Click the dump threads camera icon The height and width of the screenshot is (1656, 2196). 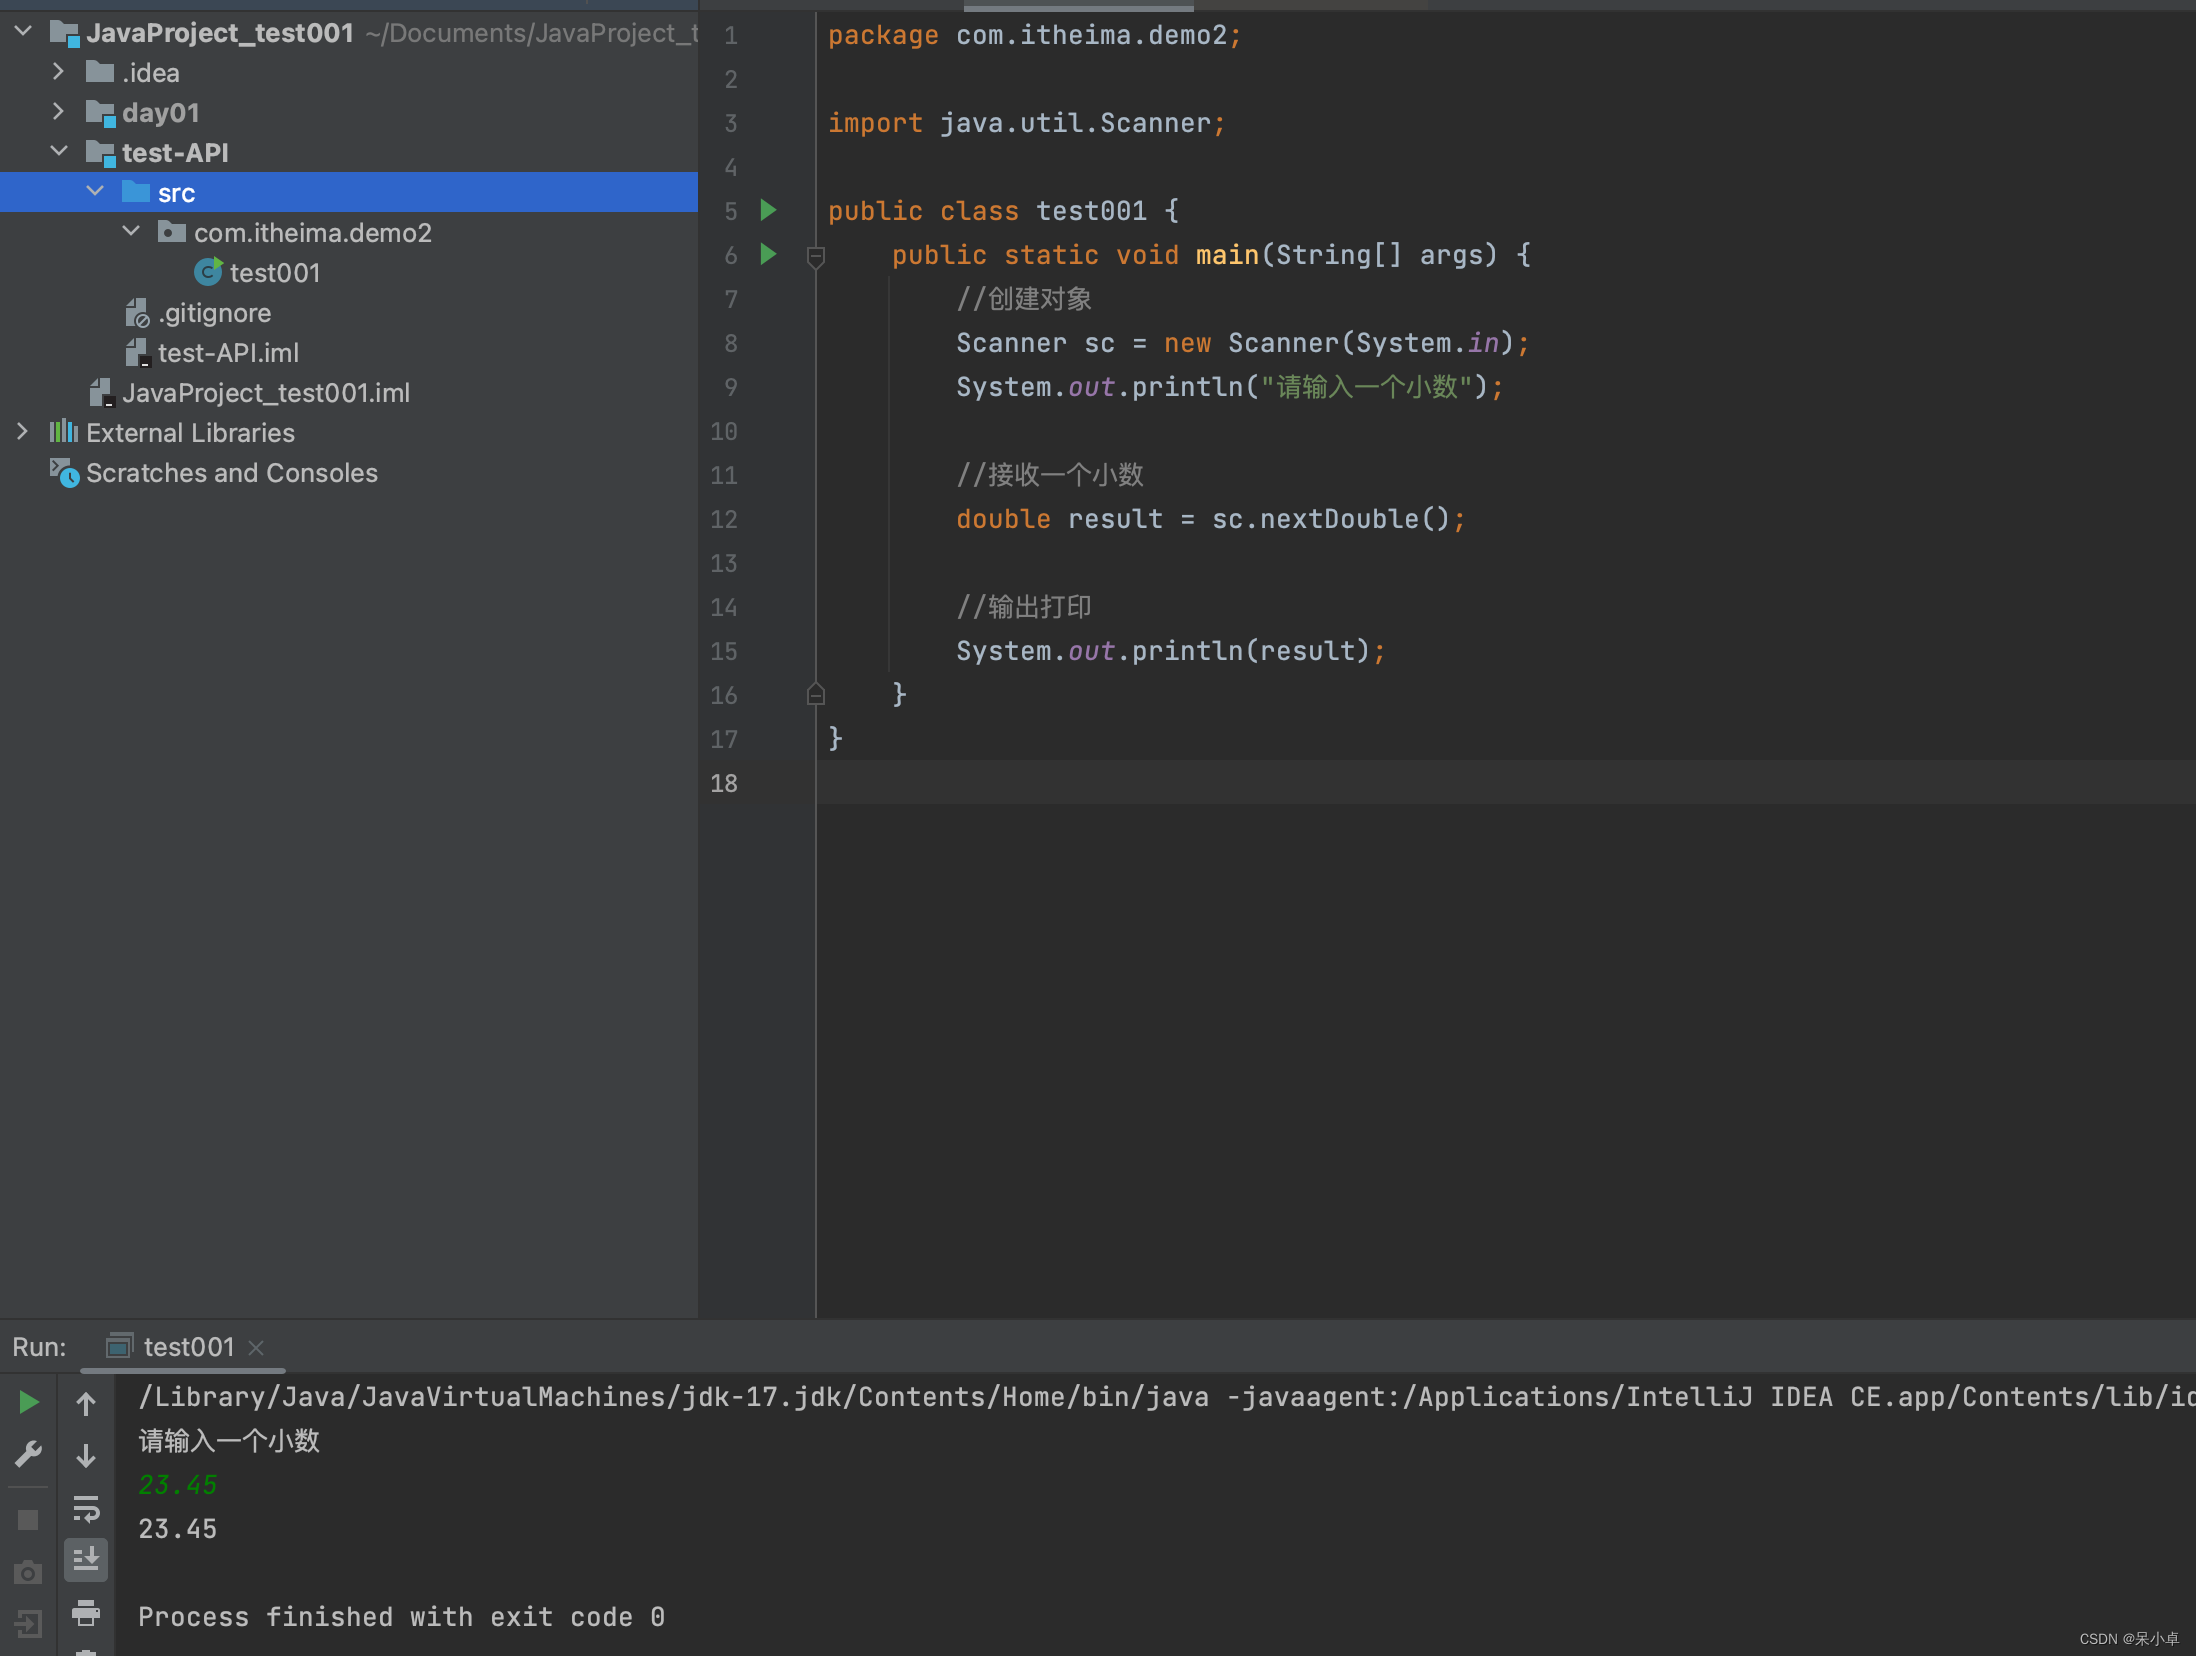(29, 1573)
